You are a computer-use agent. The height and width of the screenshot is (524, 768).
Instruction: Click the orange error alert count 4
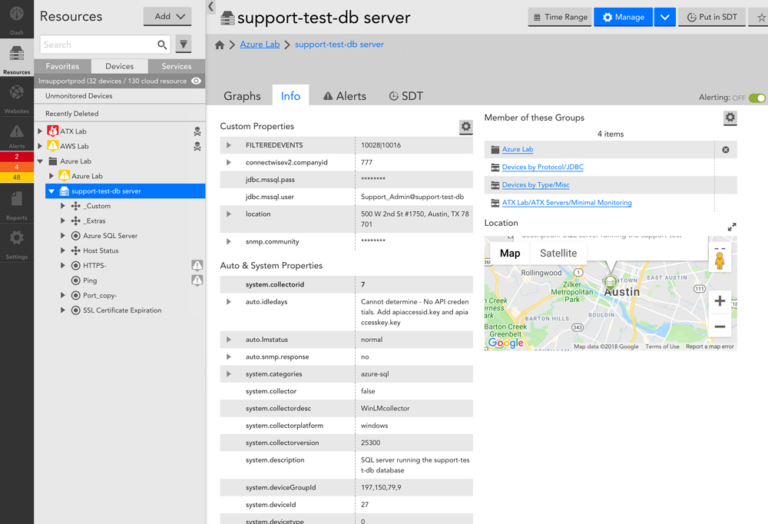(17, 167)
